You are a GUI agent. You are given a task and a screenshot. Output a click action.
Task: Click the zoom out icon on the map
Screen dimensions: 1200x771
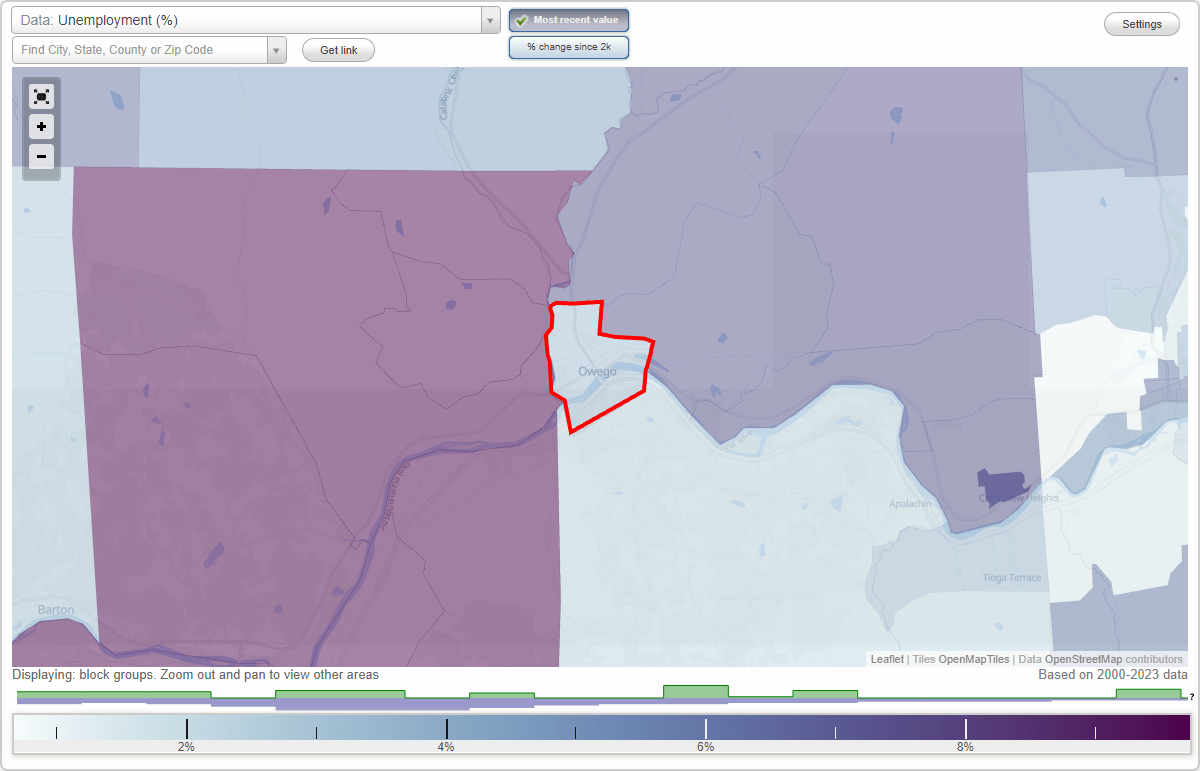tap(41, 157)
